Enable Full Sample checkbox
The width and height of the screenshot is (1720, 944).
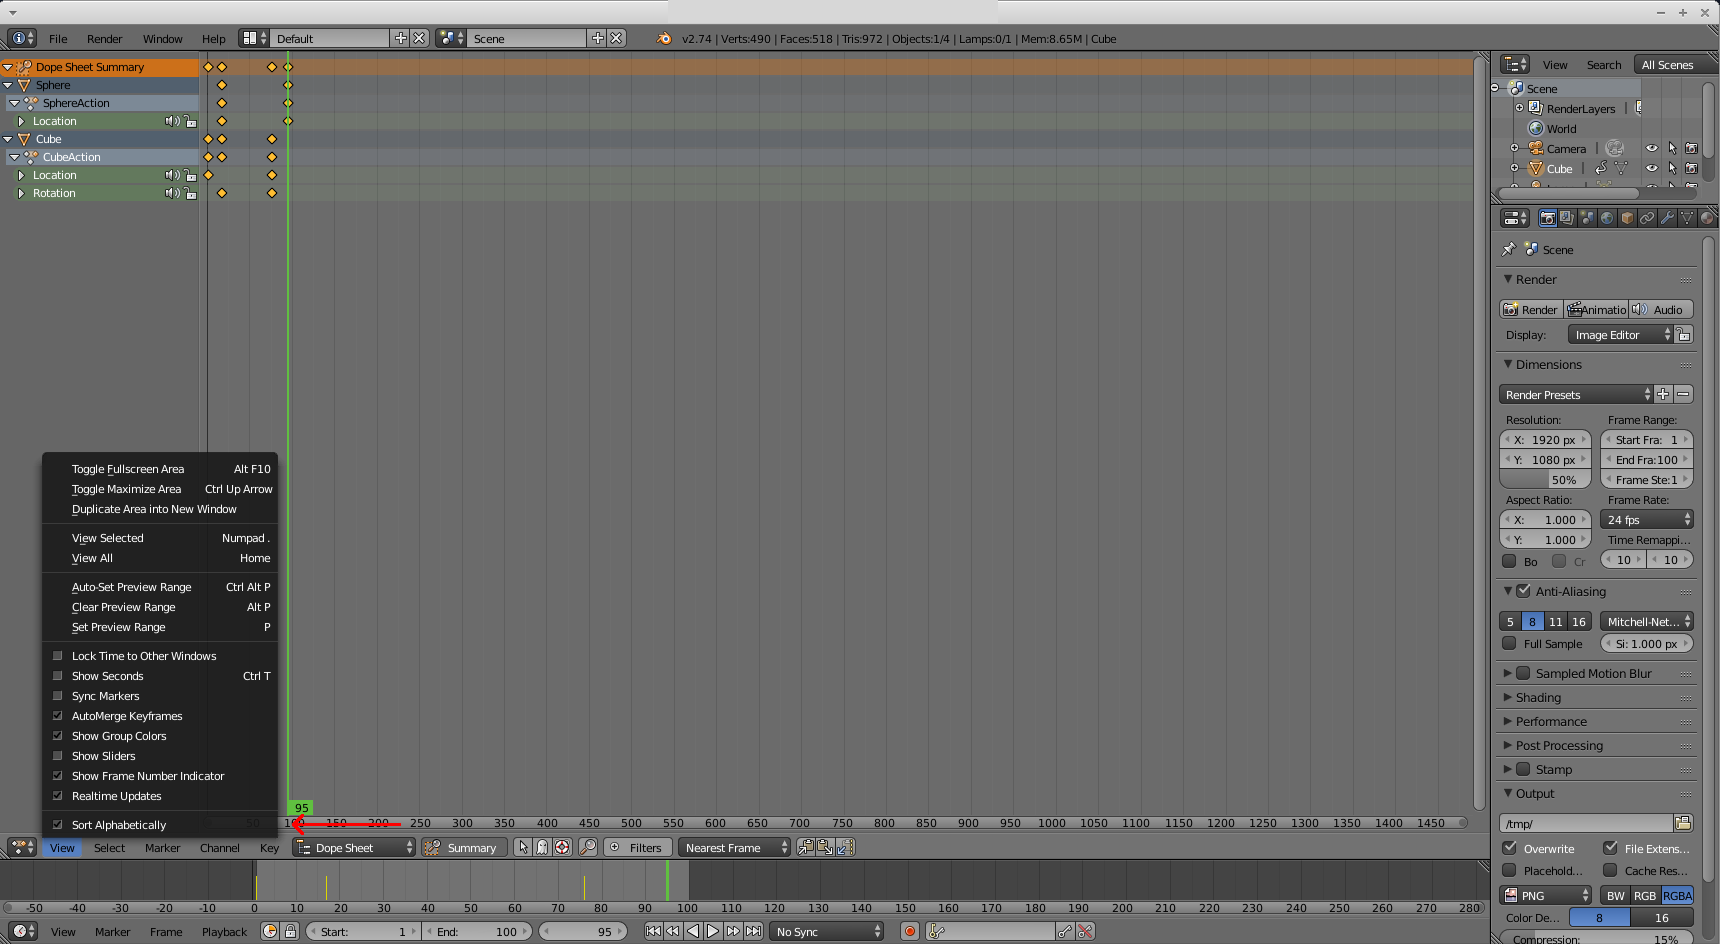coord(1510,643)
